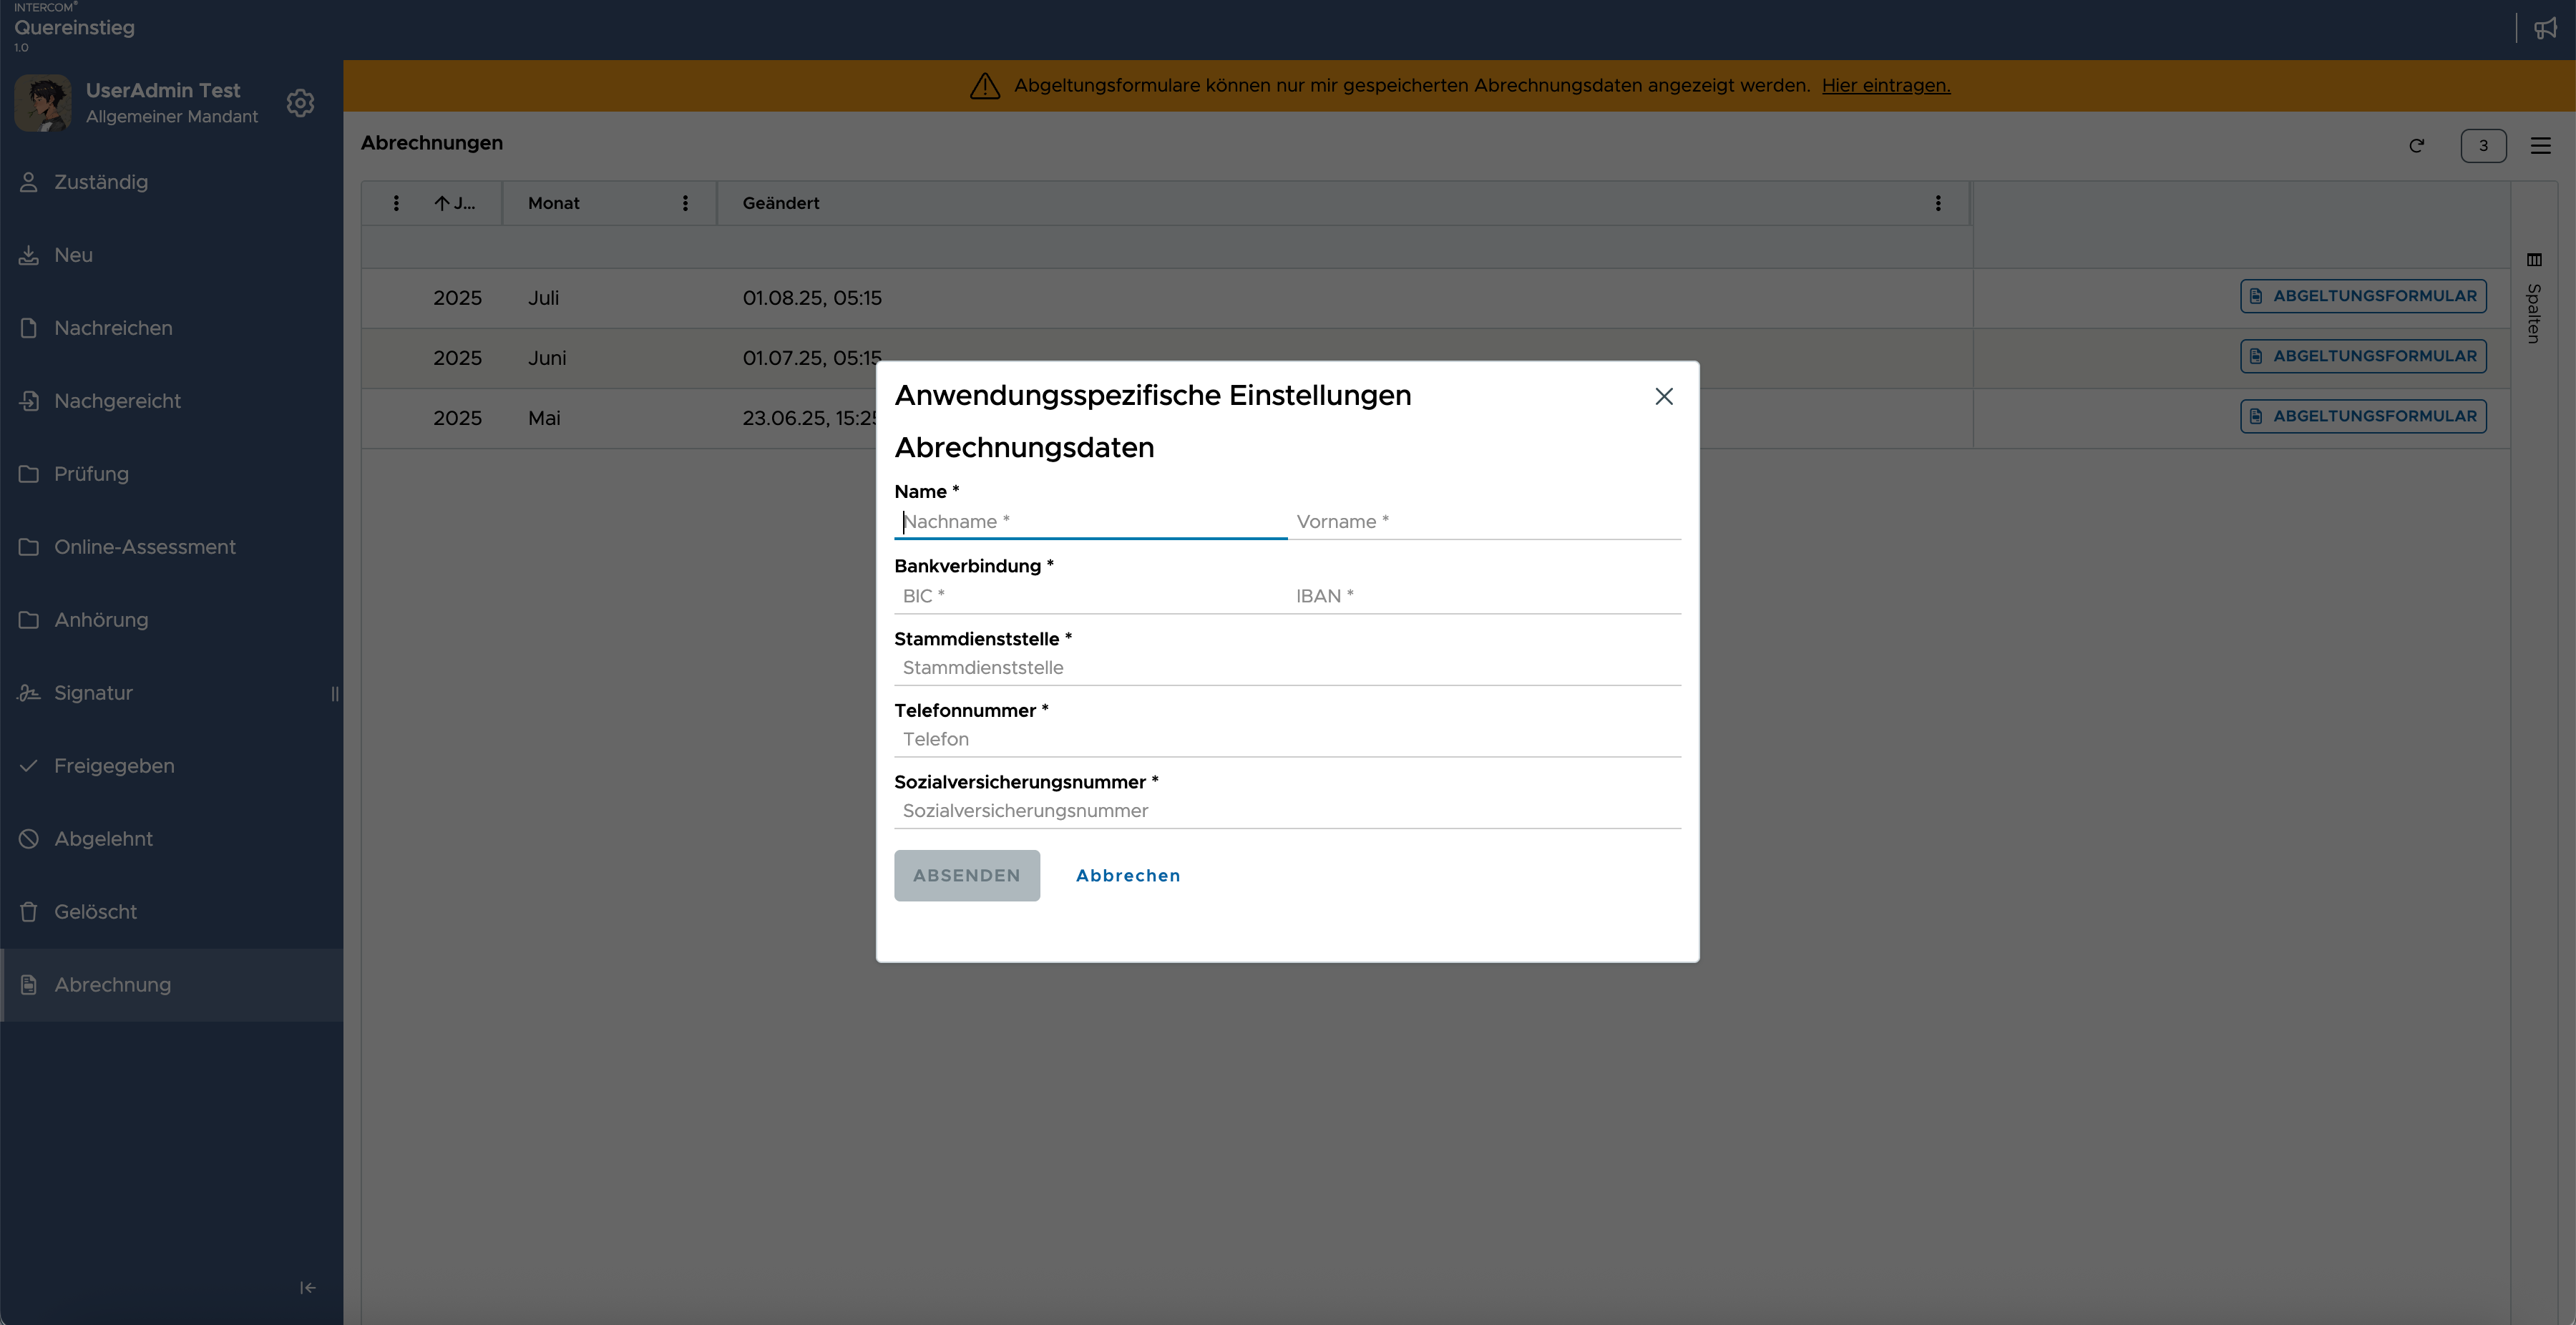The width and height of the screenshot is (2576, 1325).
Task: Click into the Sozialversicherungsnummer field
Action: 1287,811
